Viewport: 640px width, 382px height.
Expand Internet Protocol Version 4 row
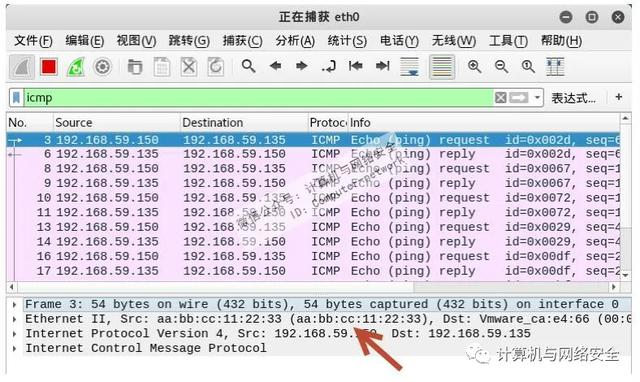point(15,334)
